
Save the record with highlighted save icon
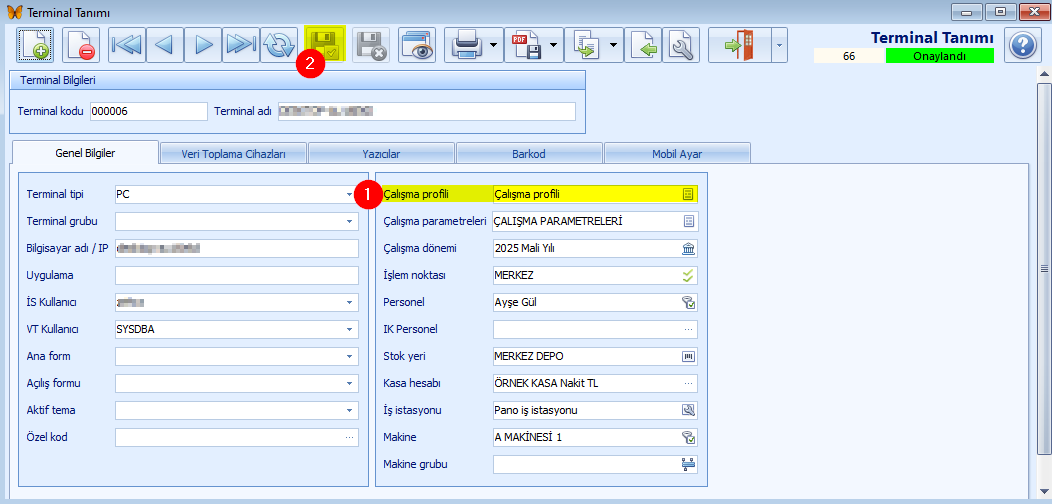(325, 45)
